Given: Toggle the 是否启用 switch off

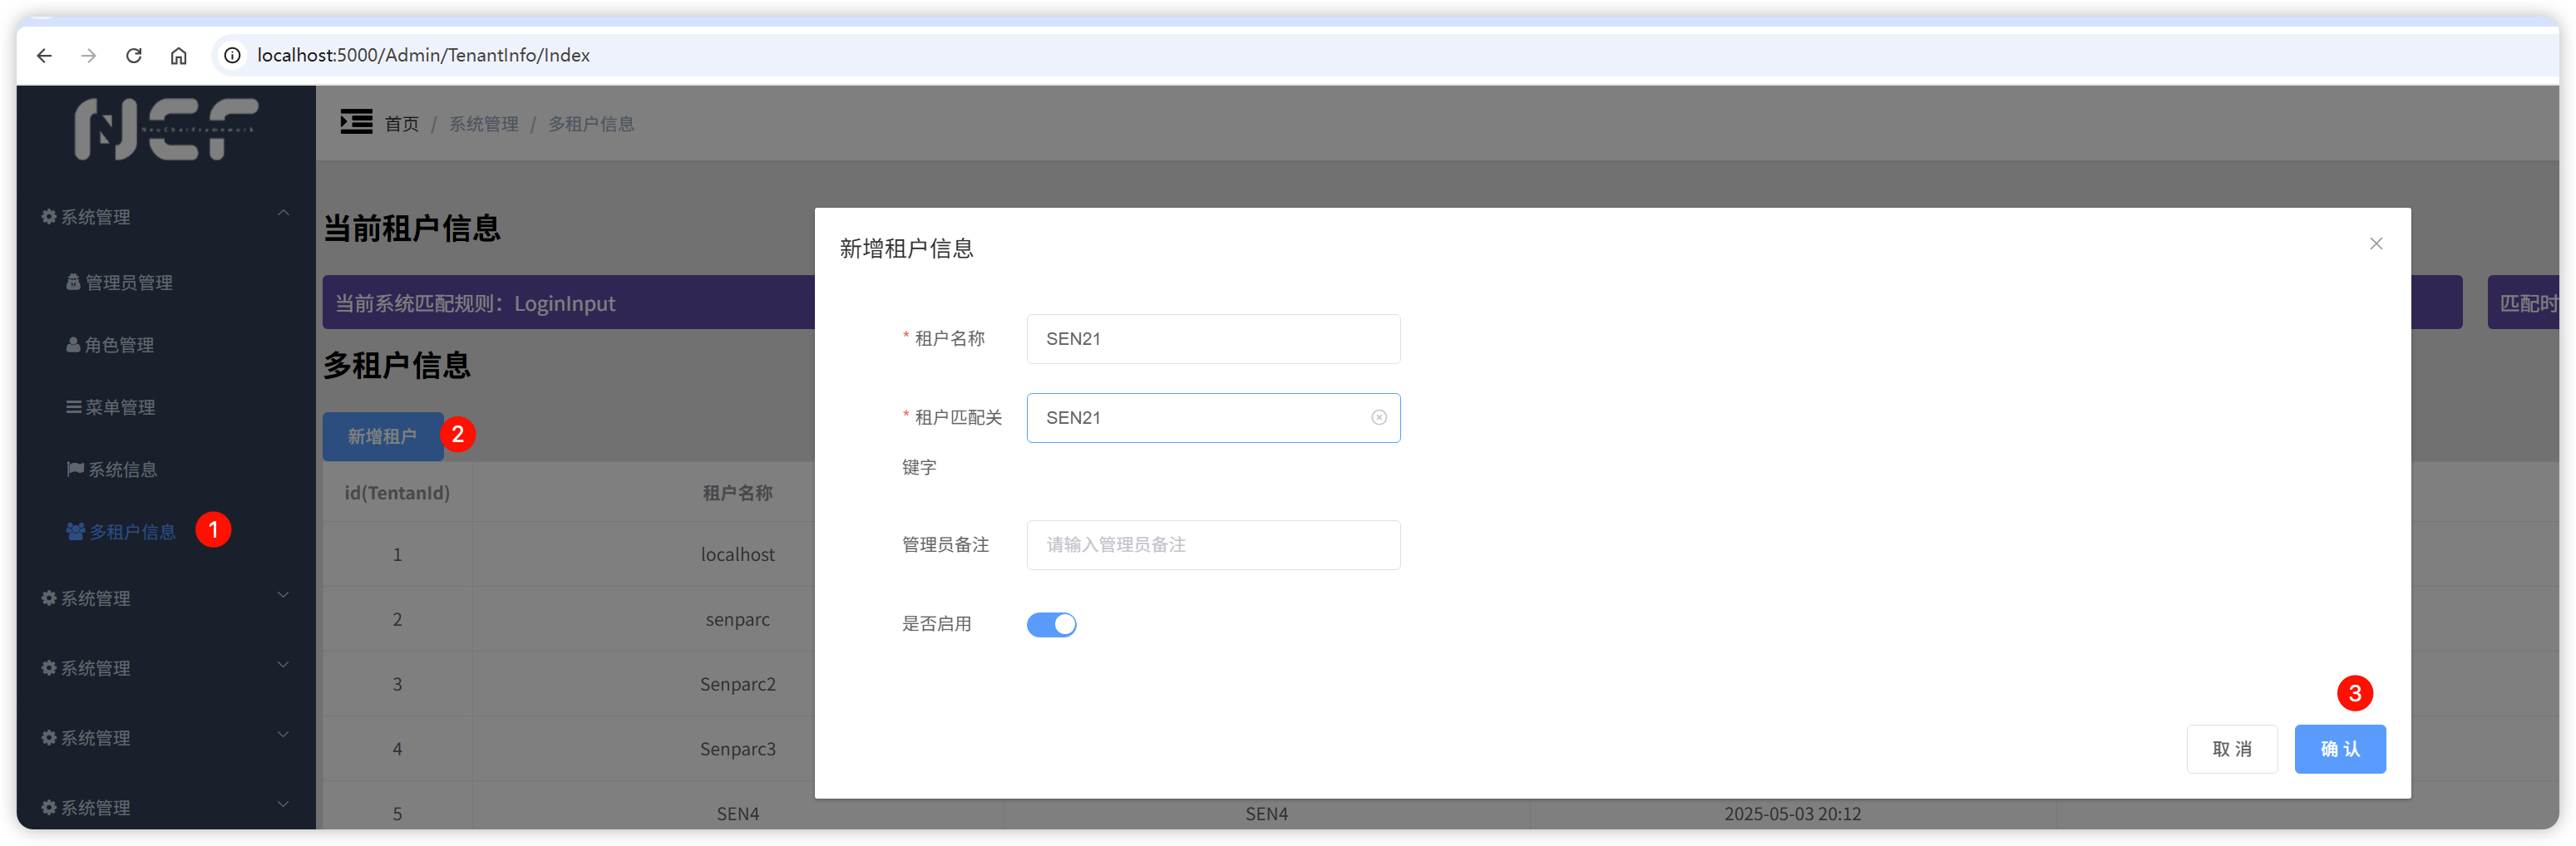Looking at the screenshot, I should (x=1051, y=624).
